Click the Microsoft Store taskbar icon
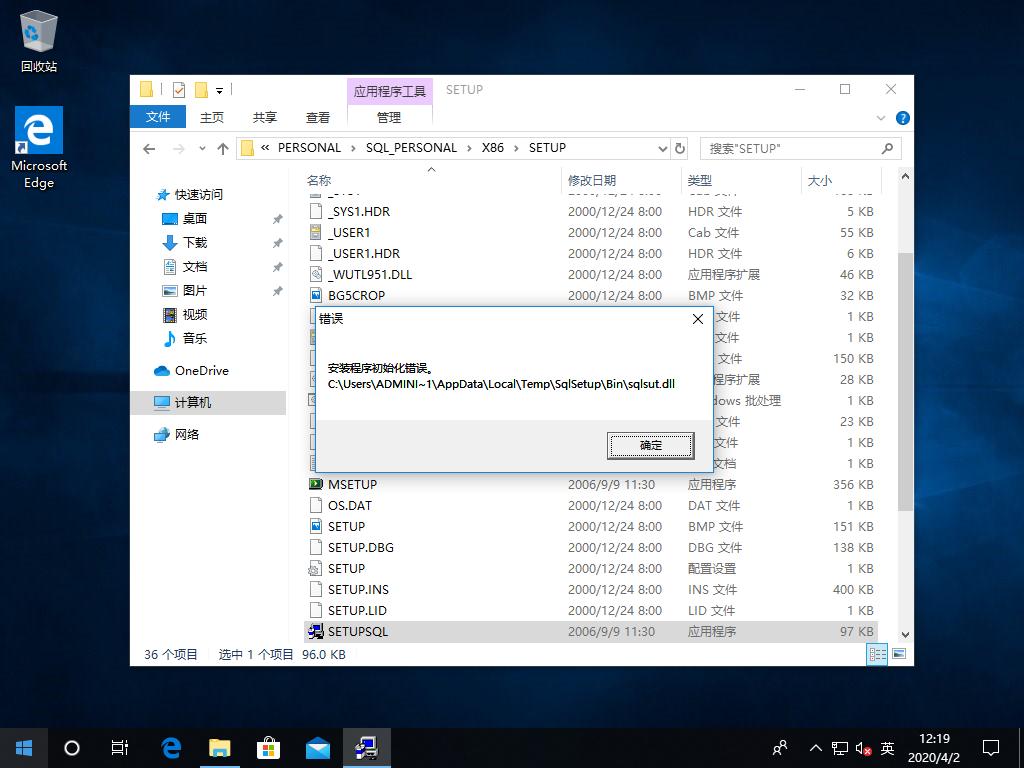This screenshot has width=1024, height=768. pyautogui.click(x=268, y=747)
